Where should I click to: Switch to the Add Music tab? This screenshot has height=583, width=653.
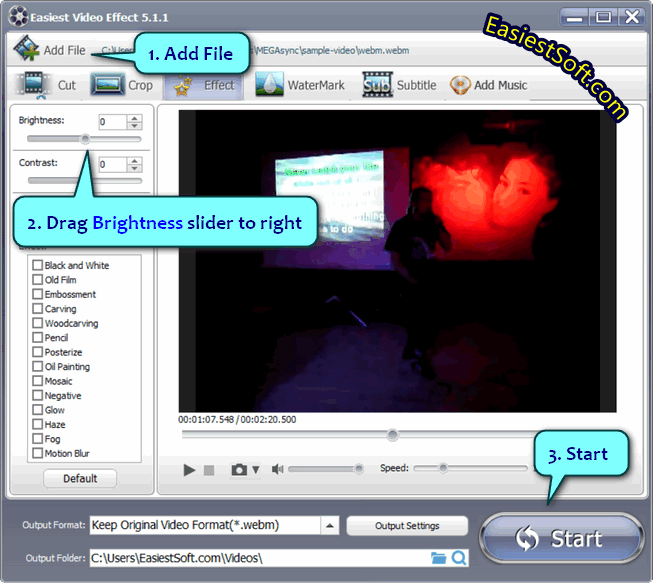[x=488, y=85]
